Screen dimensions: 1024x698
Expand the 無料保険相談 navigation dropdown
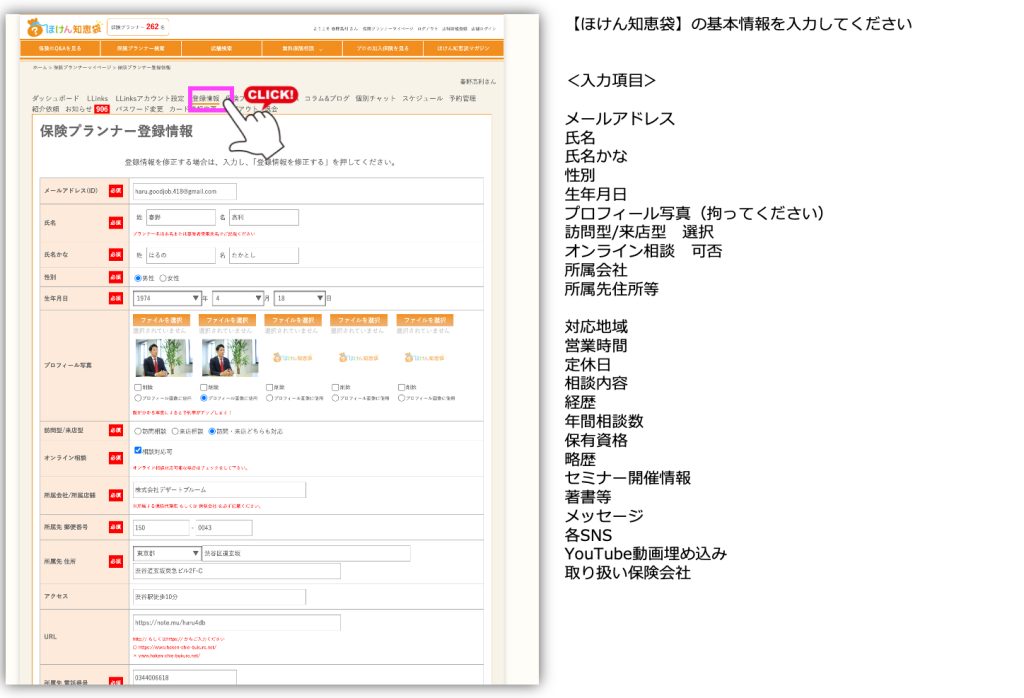tap(302, 48)
